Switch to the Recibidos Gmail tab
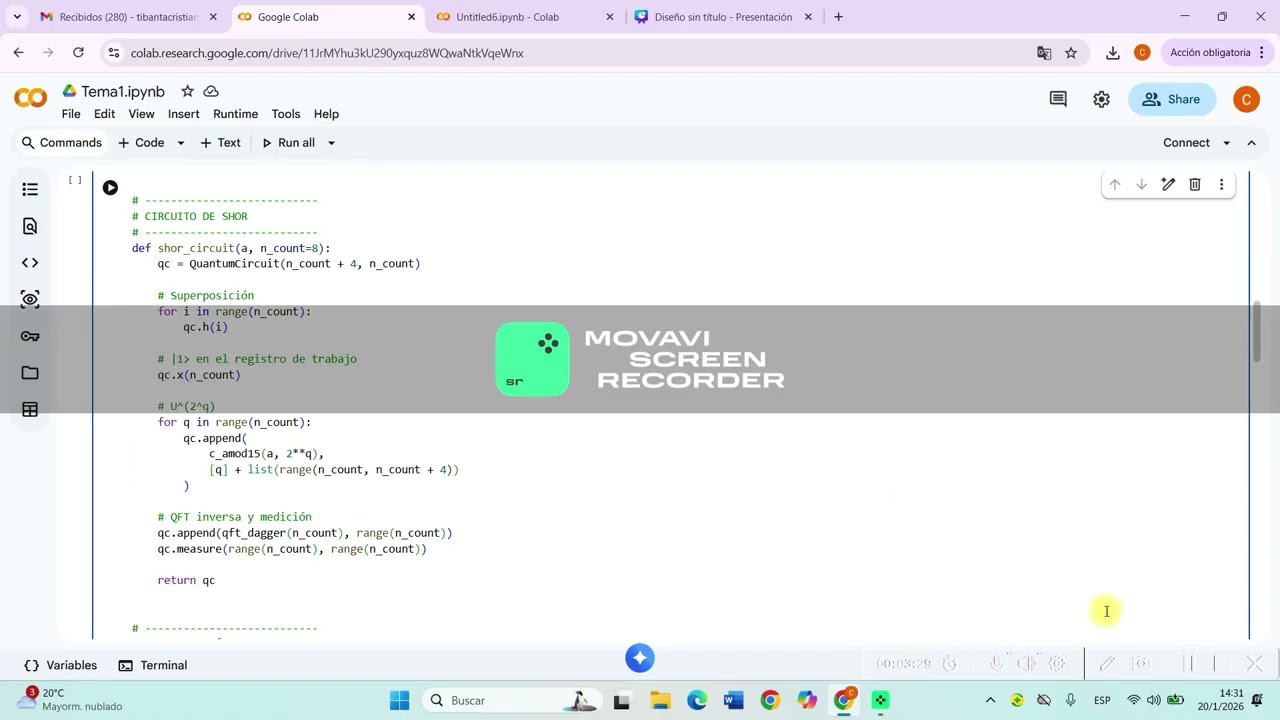The width and height of the screenshot is (1280, 720). [128, 17]
